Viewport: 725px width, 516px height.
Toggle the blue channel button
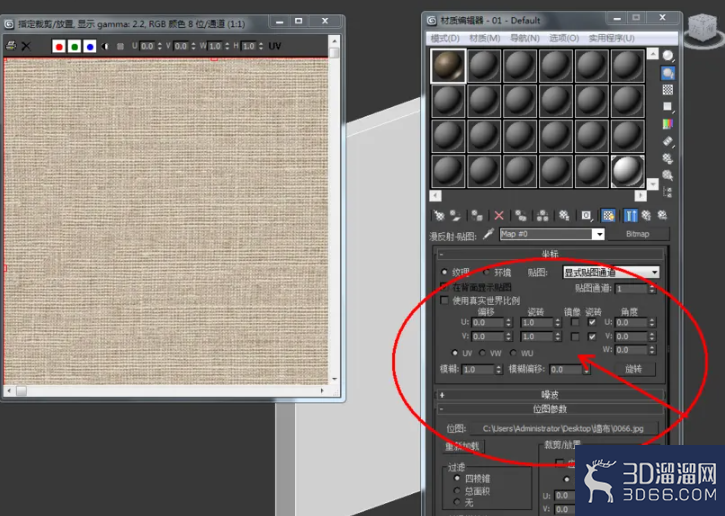(x=90, y=46)
